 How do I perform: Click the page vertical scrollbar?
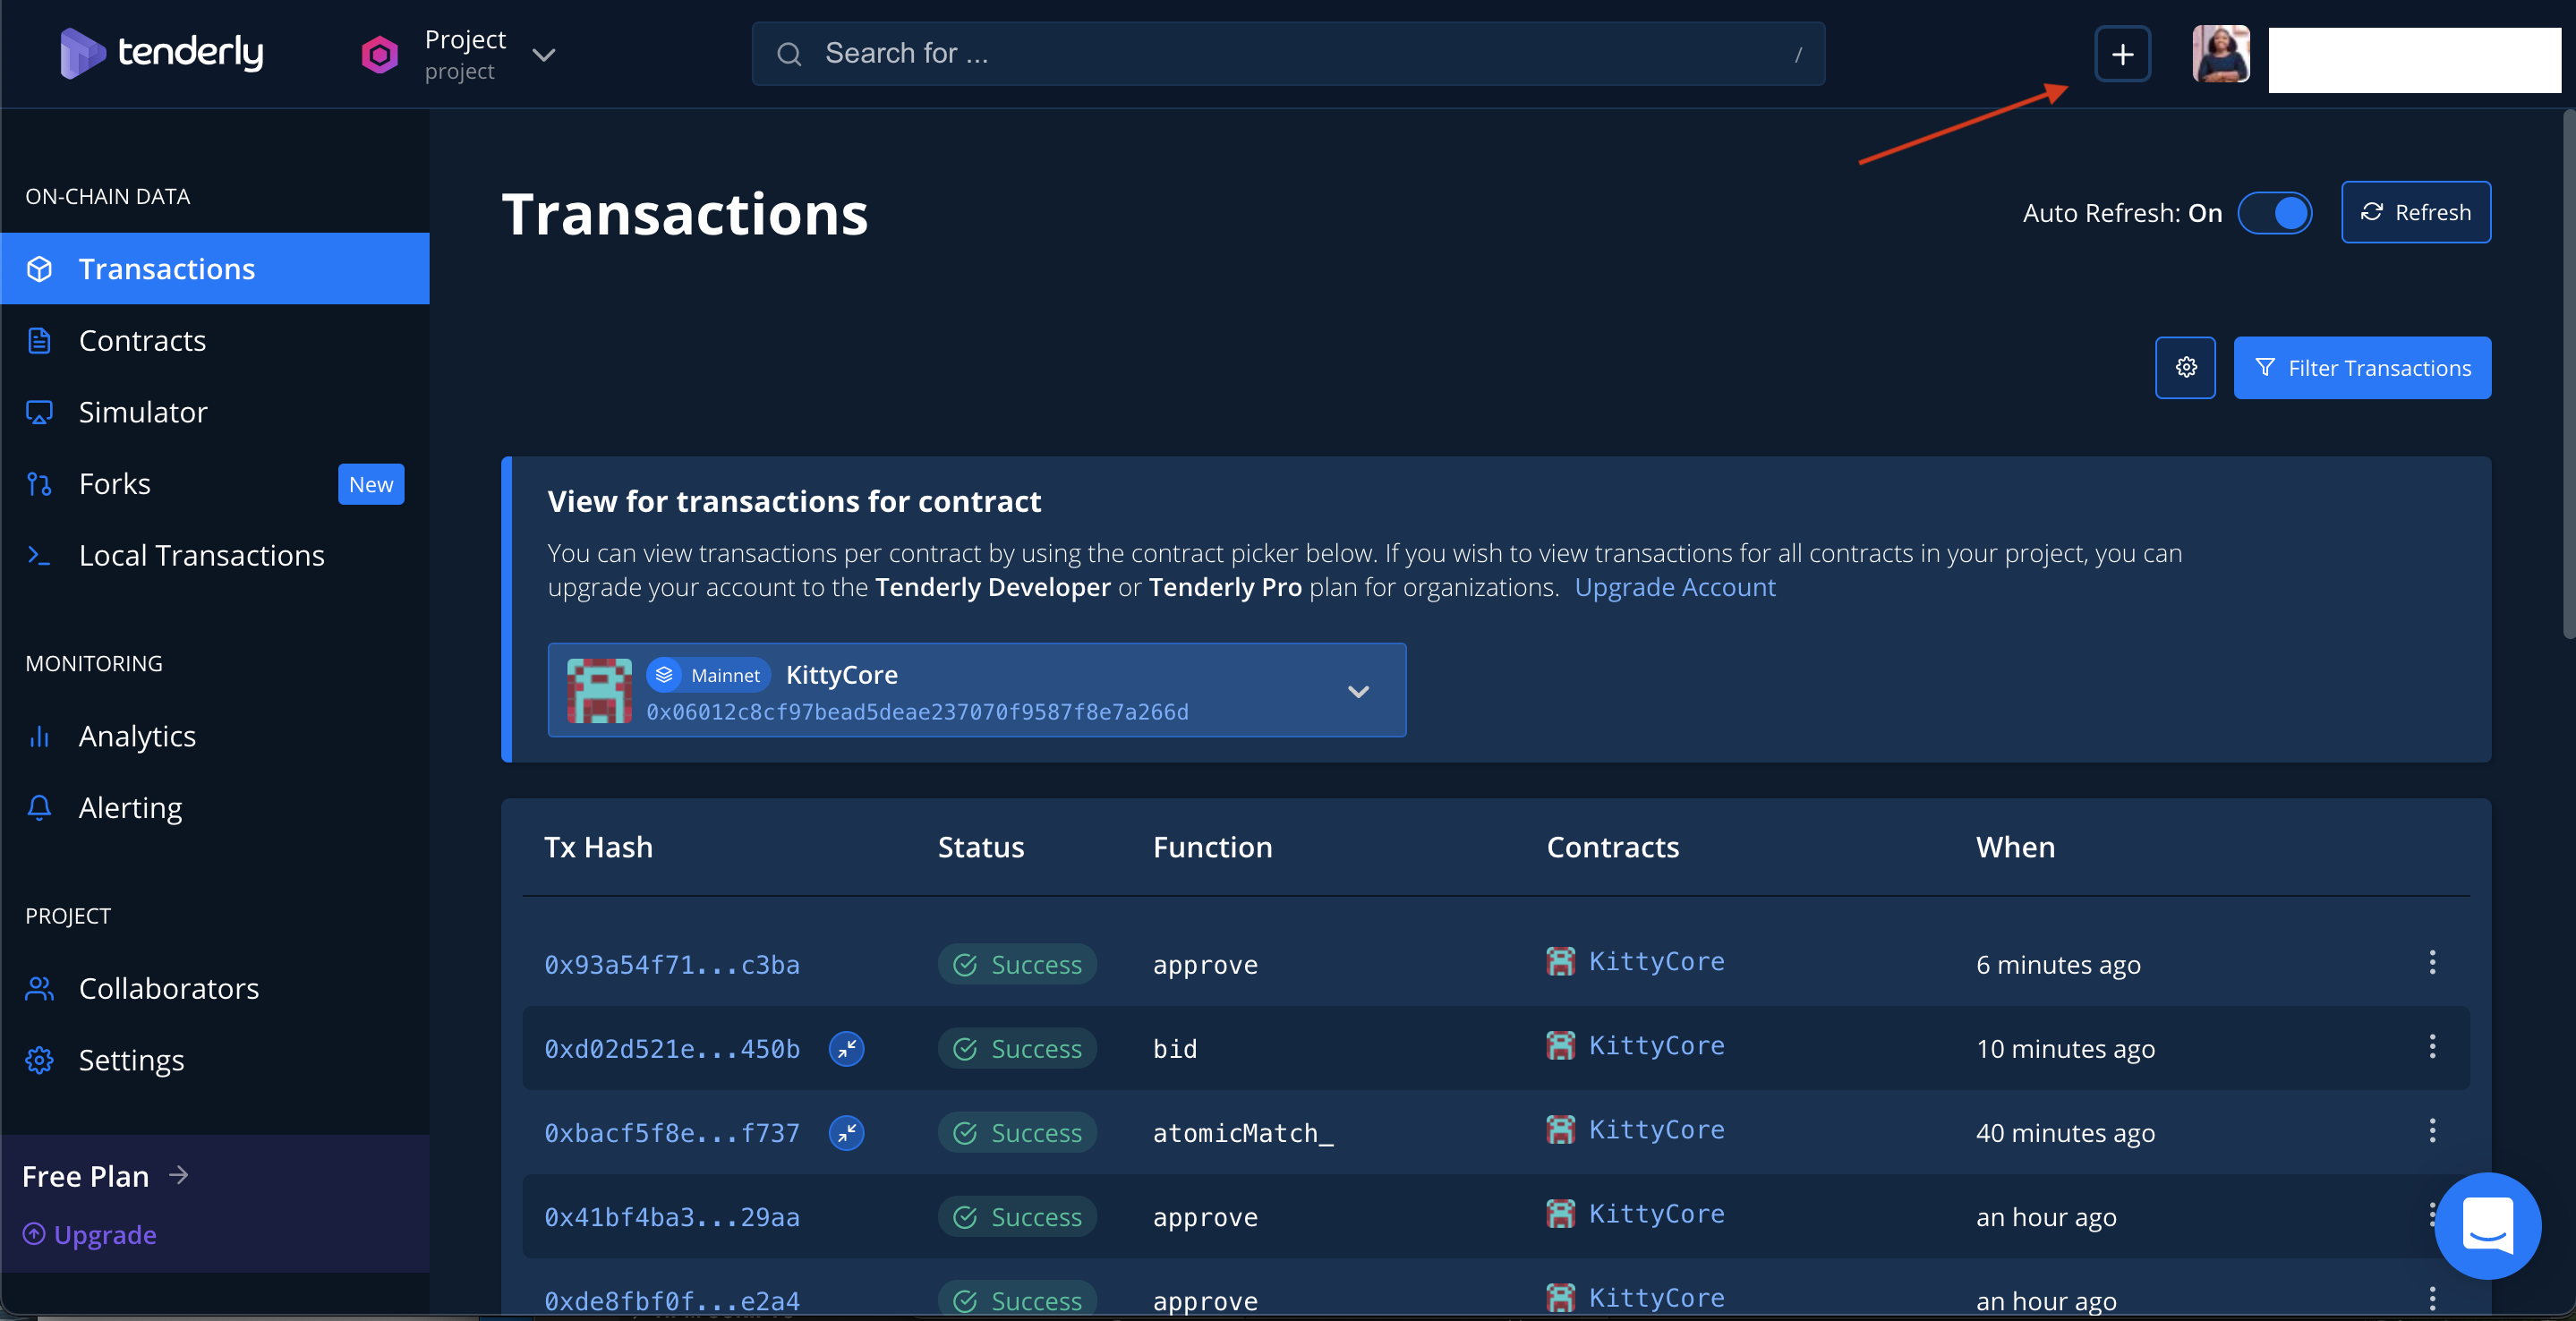click(x=2567, y=375)
